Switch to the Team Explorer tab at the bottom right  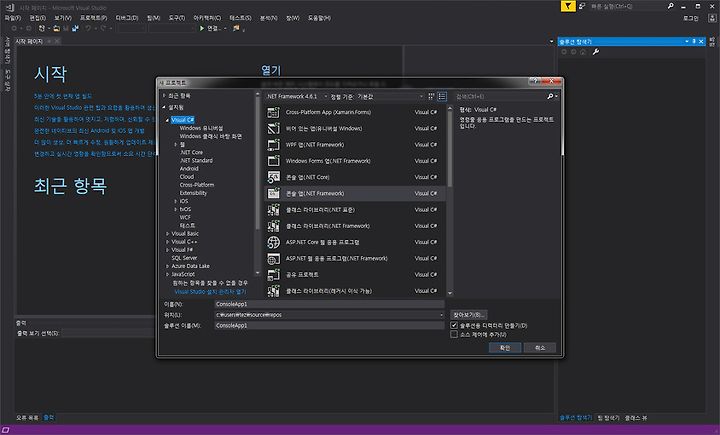pos(608,418)
